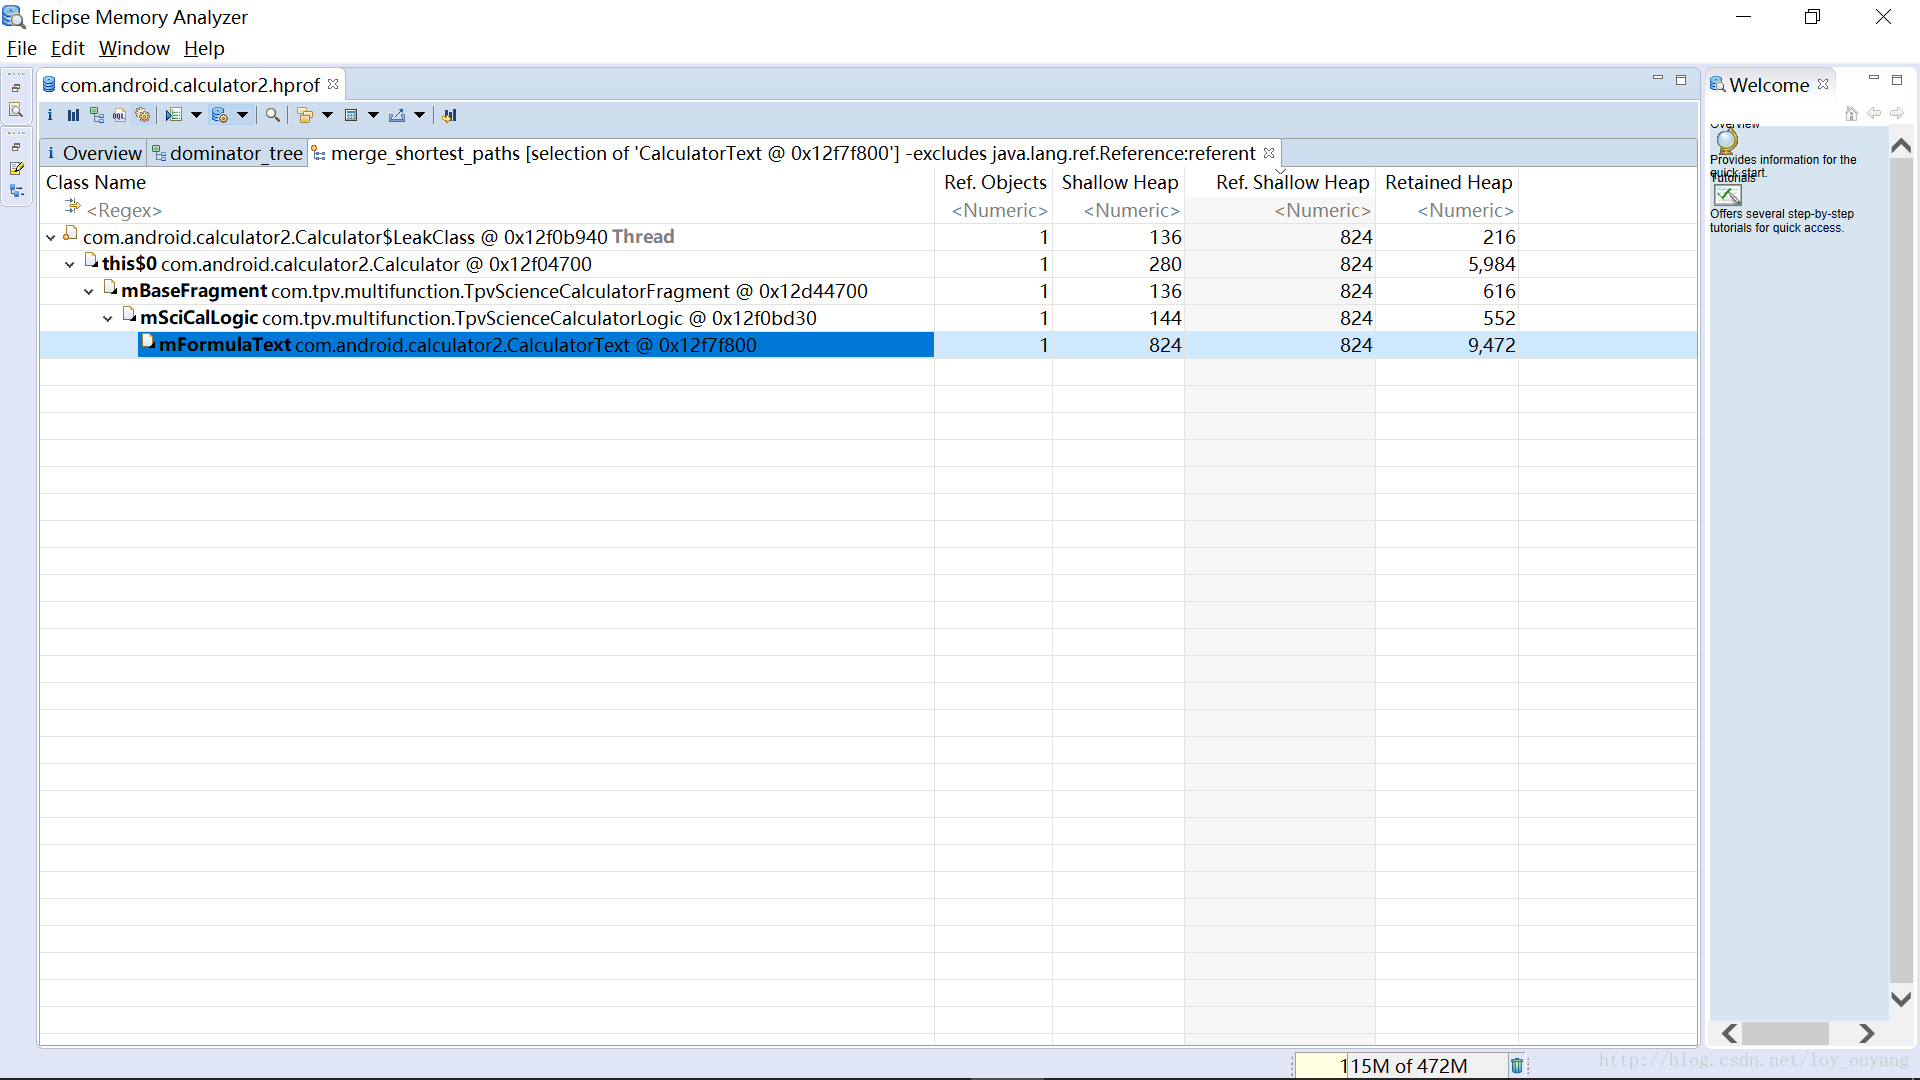Open the OQL query editor icon

(x=119, y=115)
